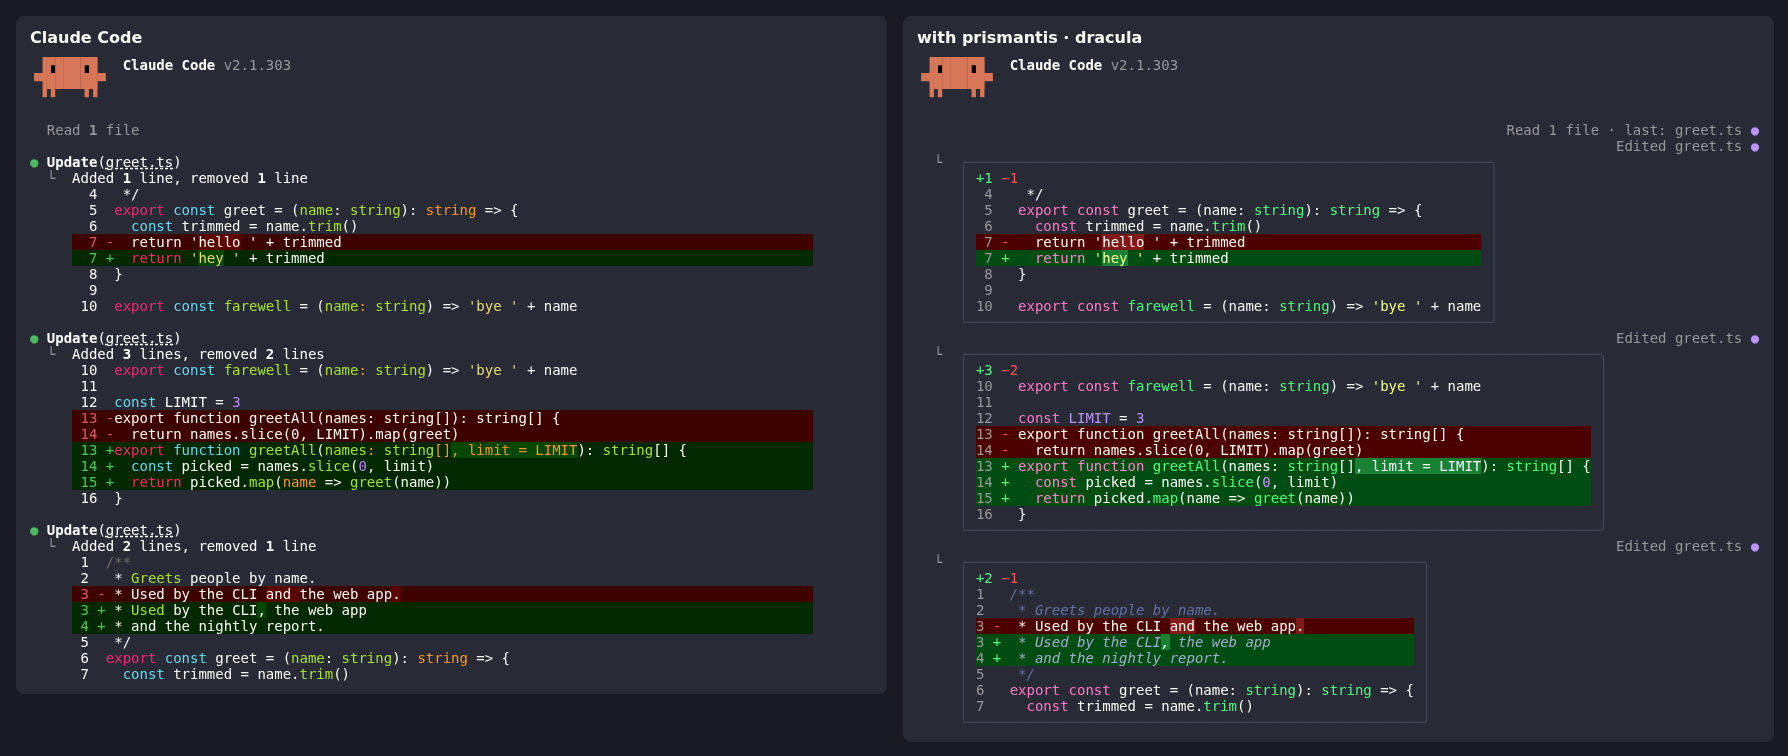Click the └ marker beside the +2 −1 diff box

pos(939,559)
